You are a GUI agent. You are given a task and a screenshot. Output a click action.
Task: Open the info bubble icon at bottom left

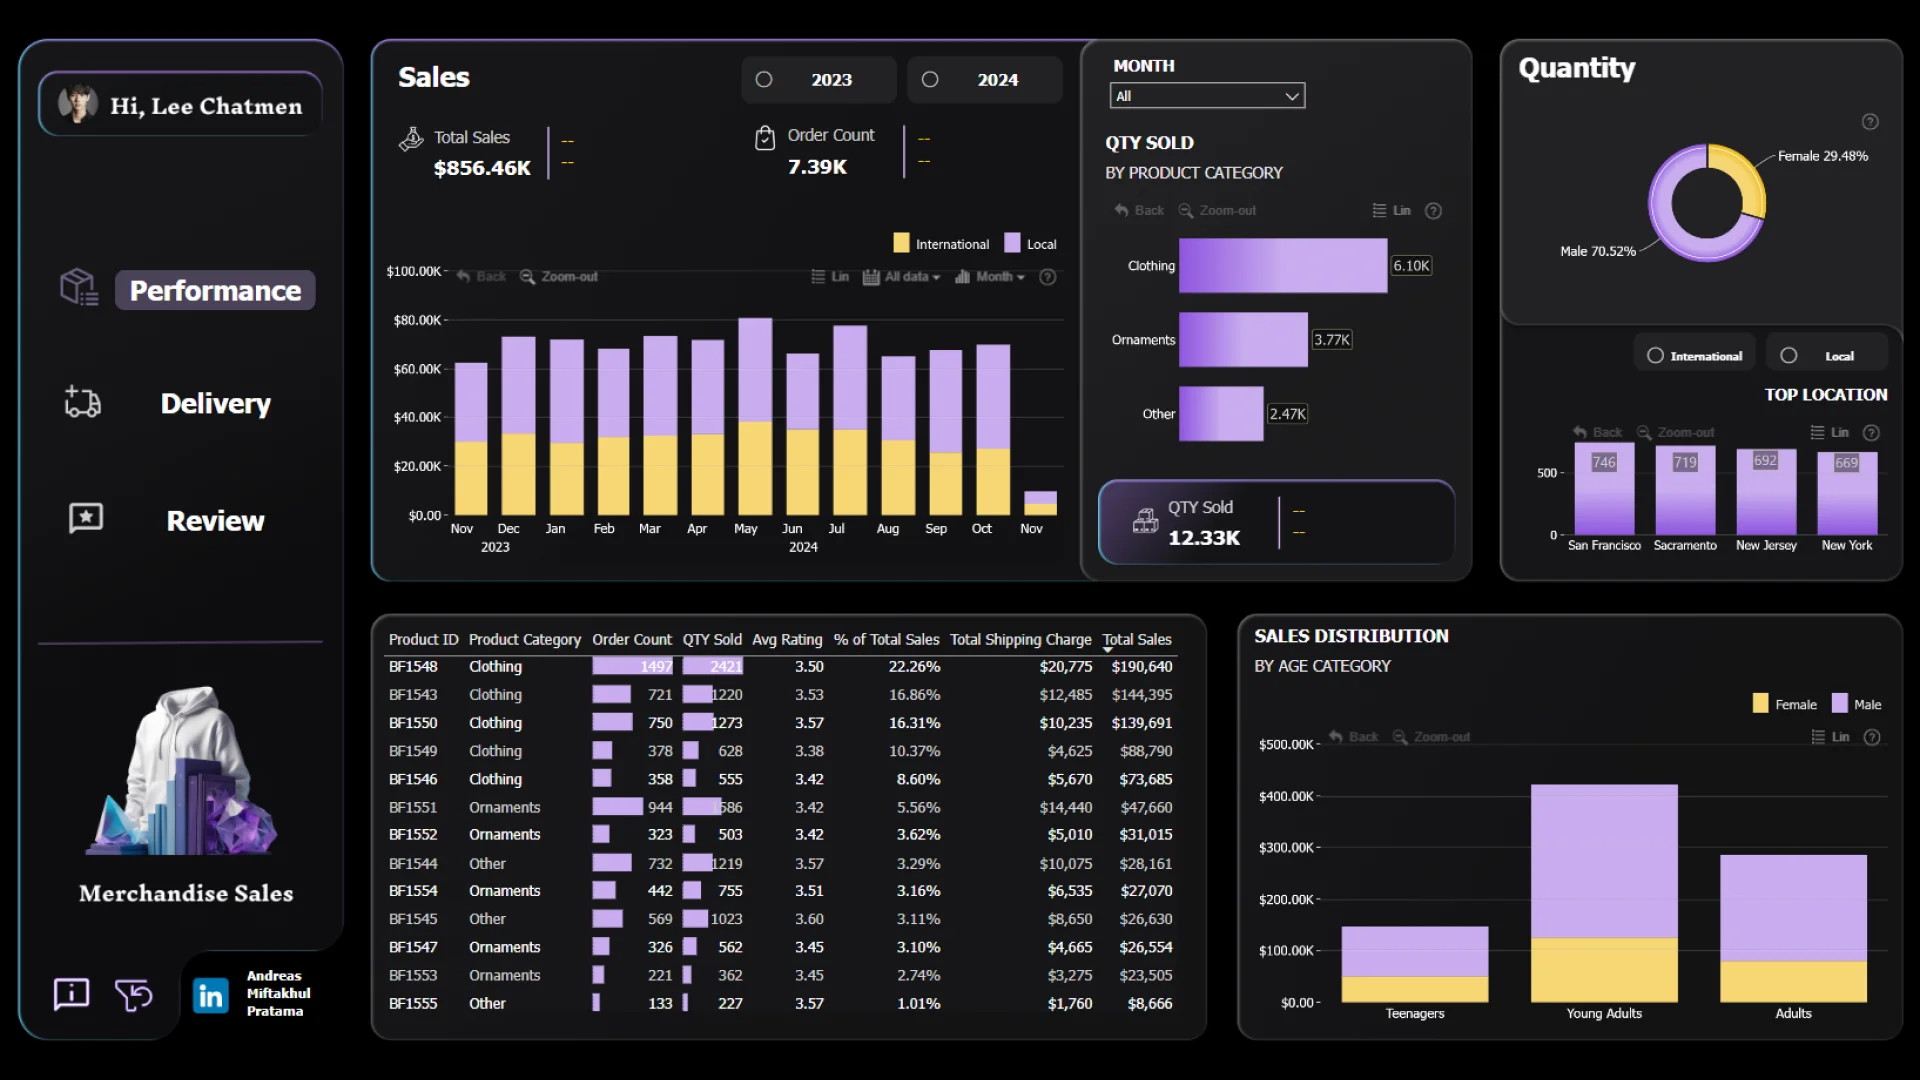coord(71,994)
